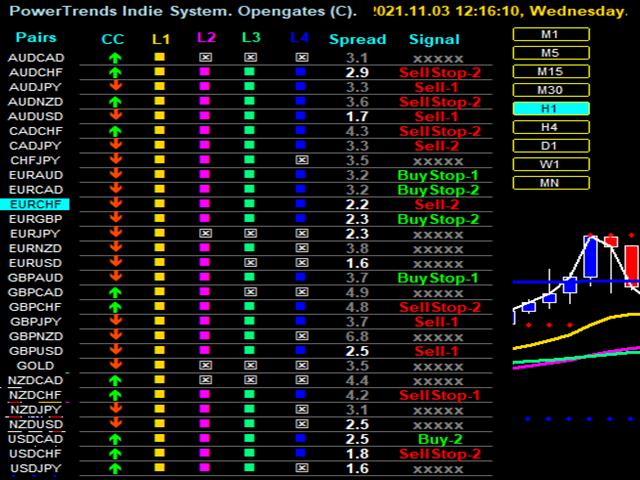The height and width of the screenshot is (480, 640).
Task: Click the green up arrow for AUDNZD
Action: point(116,102)
